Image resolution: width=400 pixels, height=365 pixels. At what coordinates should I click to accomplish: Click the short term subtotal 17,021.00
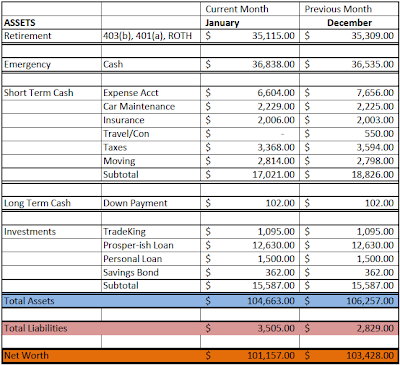273,174
